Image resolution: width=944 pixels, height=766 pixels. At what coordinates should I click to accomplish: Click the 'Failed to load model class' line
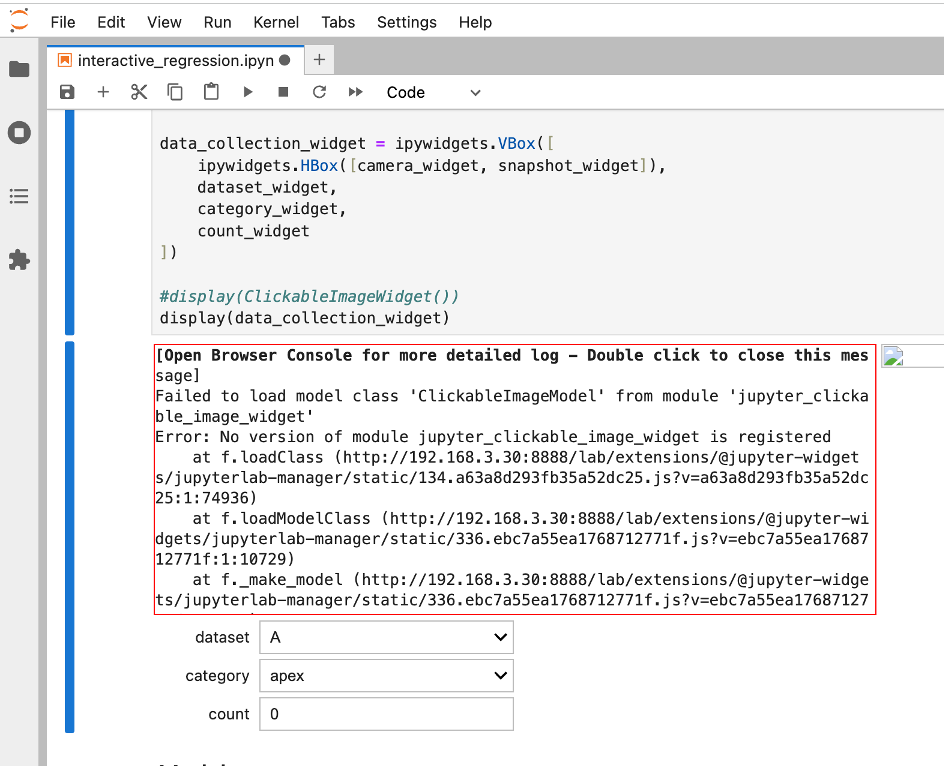coord(512,406)
